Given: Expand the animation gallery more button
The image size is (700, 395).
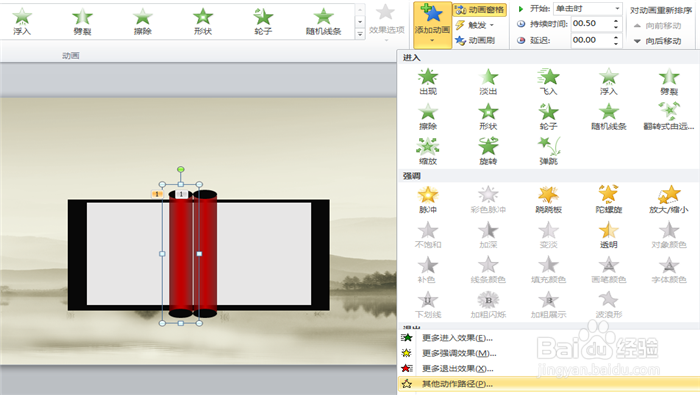Looking at the screenshot, I should click(360, 34).
